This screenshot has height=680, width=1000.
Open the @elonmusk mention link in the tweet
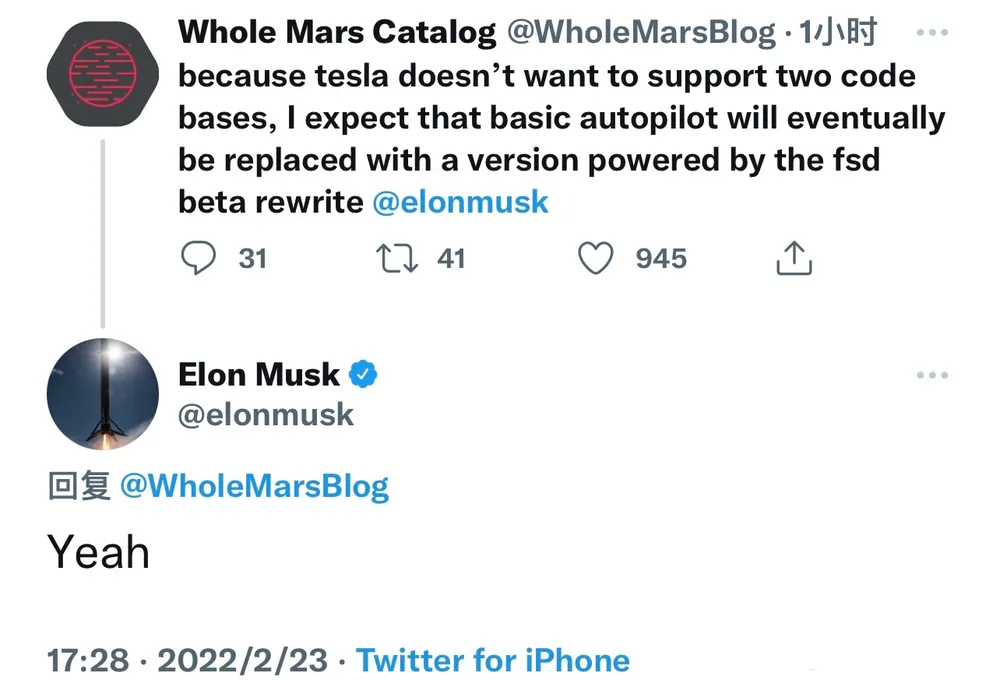coord(460,202)
